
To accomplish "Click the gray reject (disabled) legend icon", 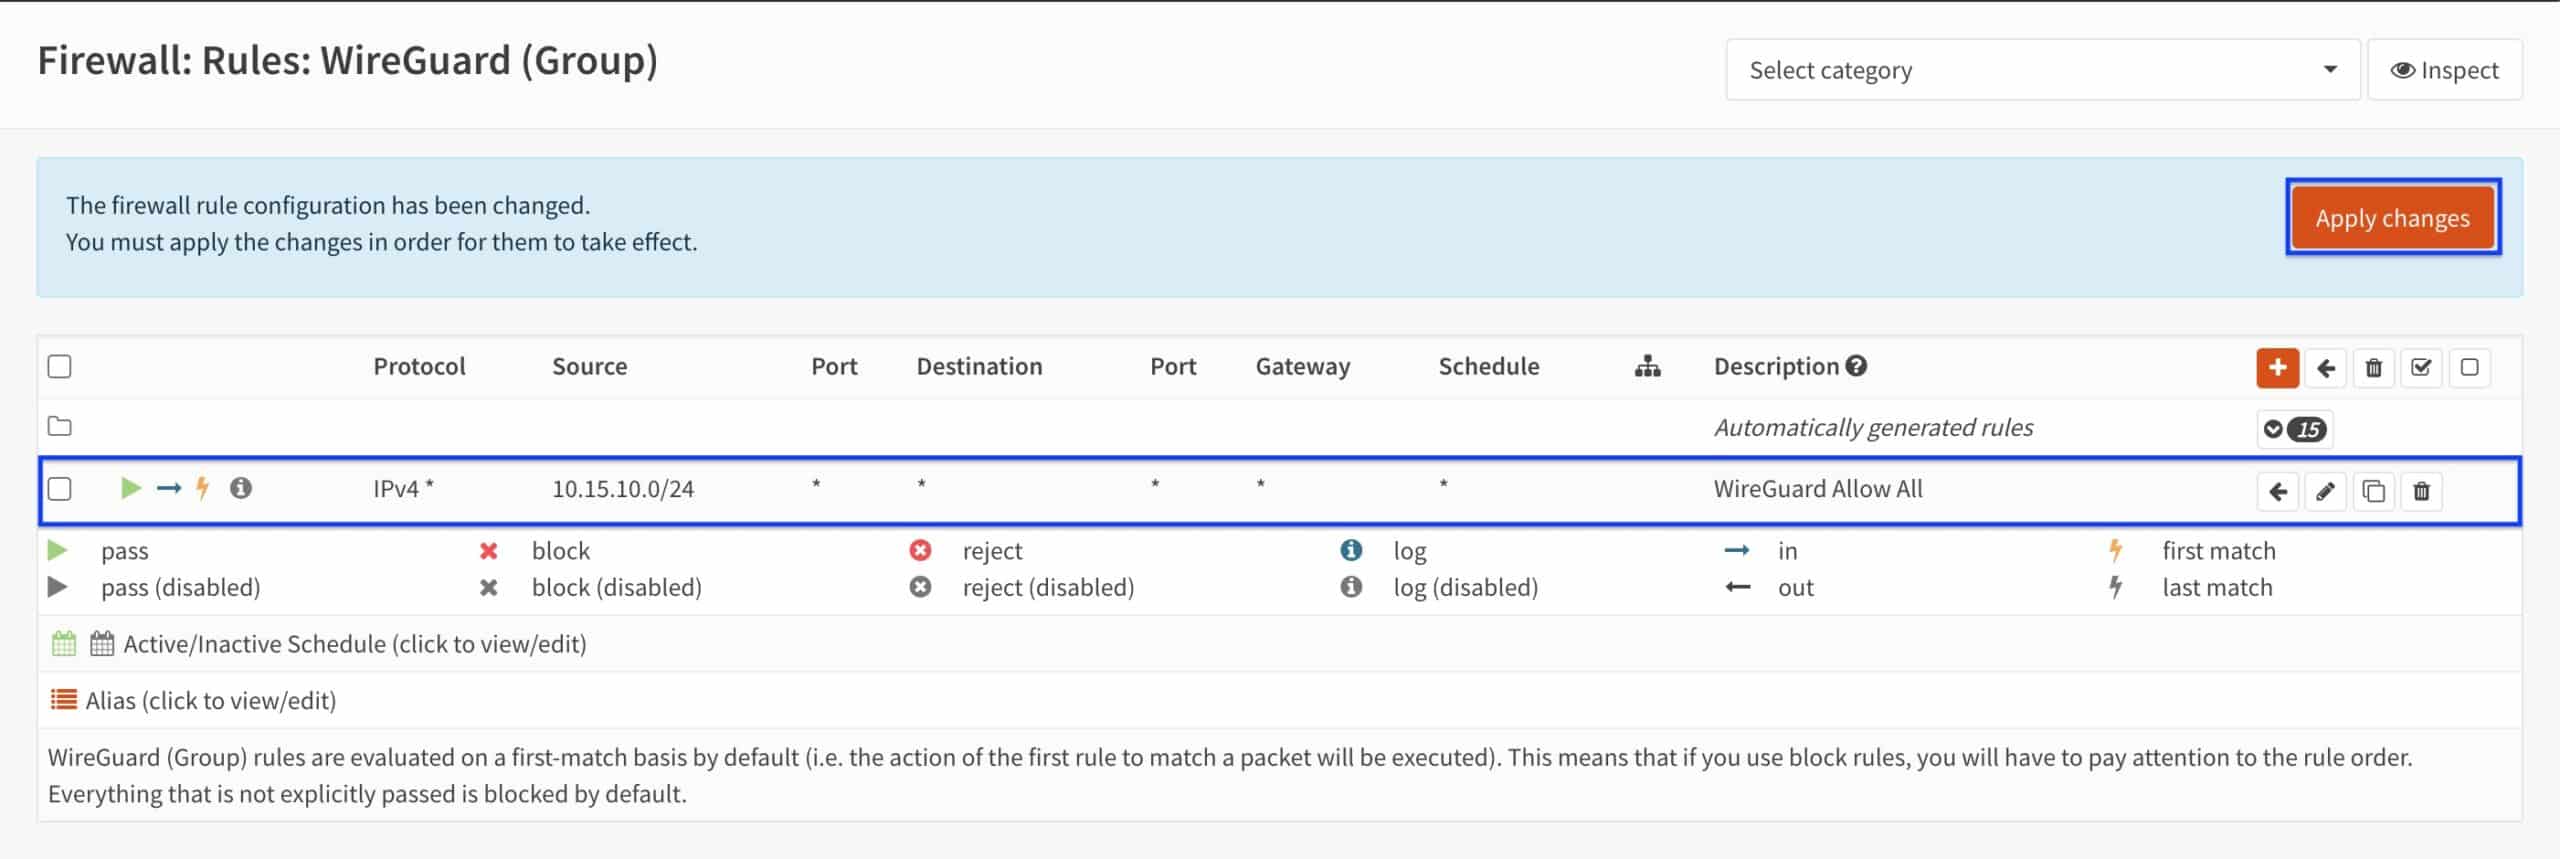I will pyautogui.click(x=920, y=587).
